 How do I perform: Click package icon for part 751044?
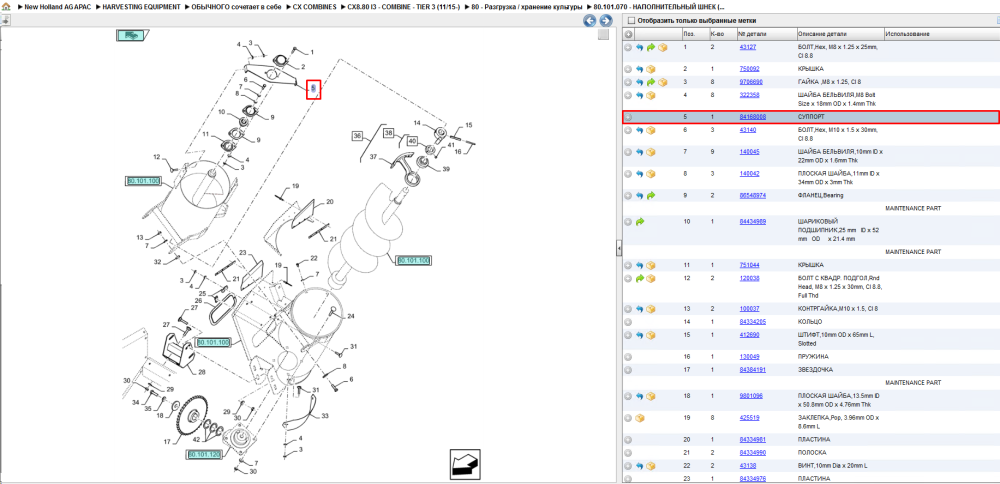click(651, 265)
